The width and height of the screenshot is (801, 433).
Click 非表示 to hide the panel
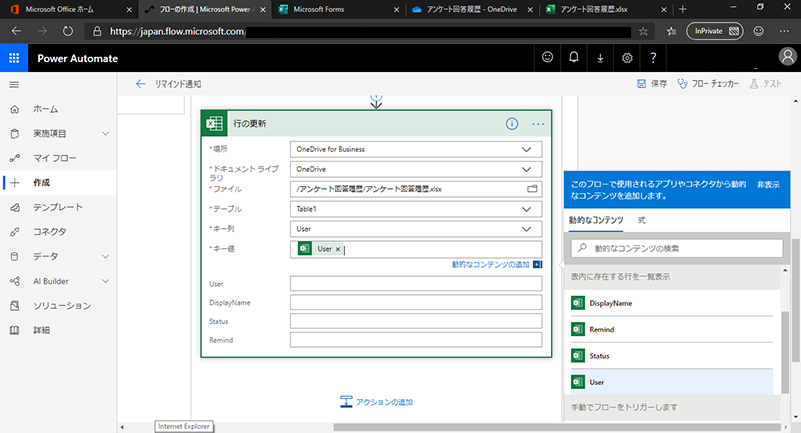point(768,185)
